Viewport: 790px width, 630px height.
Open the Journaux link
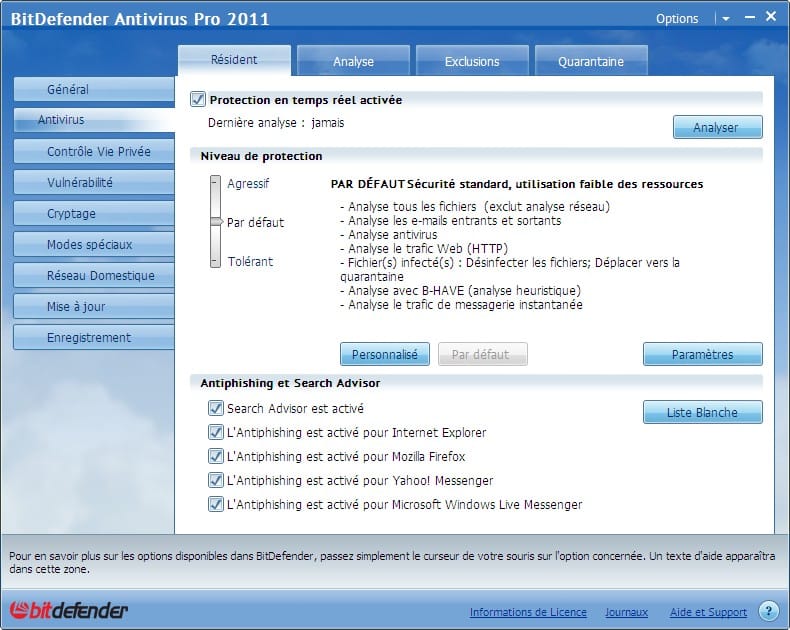(626, 612)
